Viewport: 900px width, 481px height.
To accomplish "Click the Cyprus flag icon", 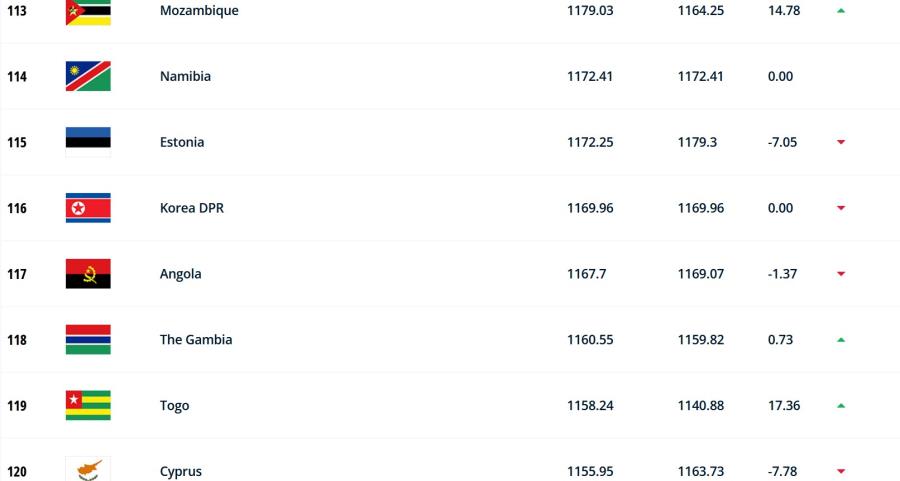I will tap(88, 470).
